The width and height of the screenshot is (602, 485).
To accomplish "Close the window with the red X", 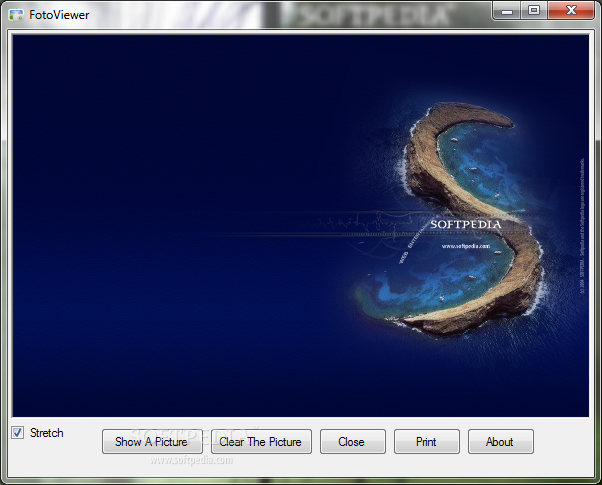I will tap(571, 10).
